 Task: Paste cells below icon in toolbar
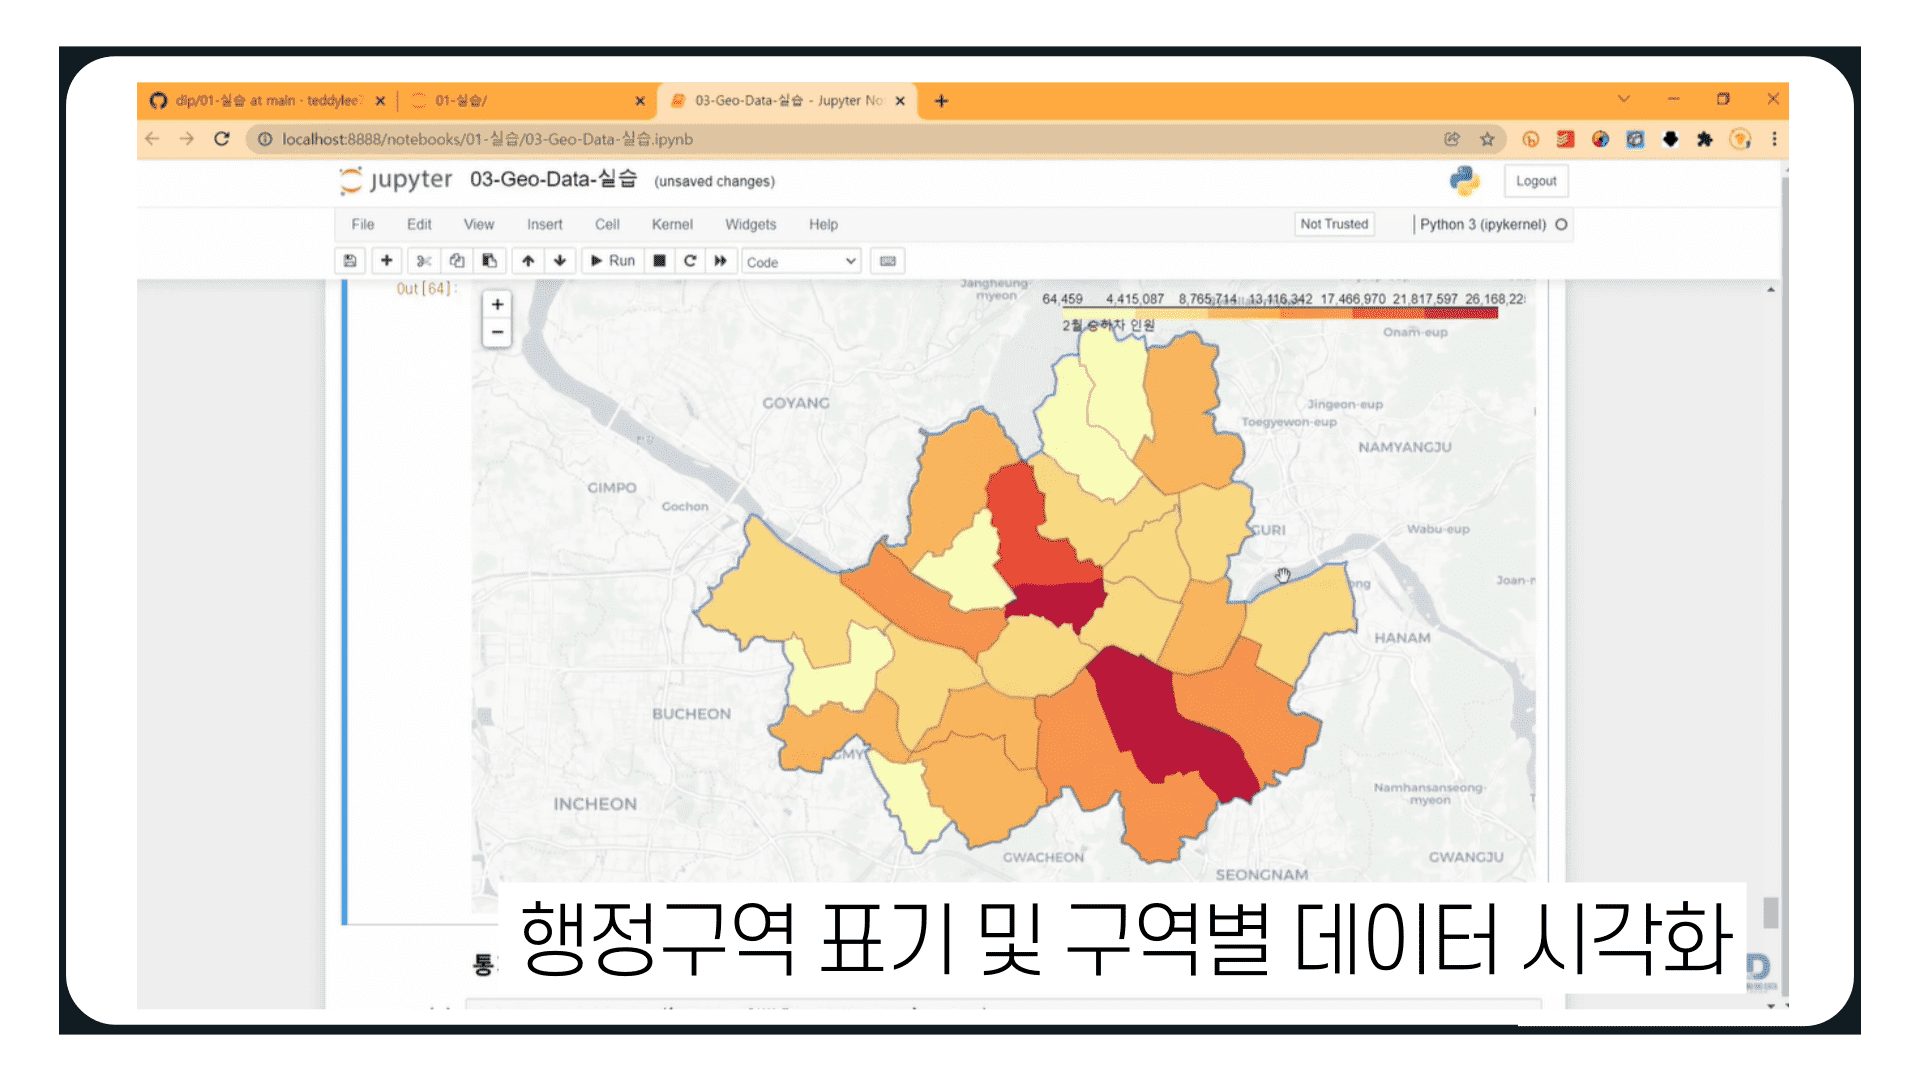click(x=489, y=261)
